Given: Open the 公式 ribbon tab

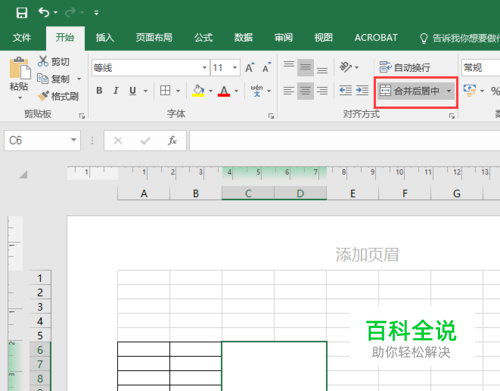Looking at the screenshot, I should click(203, 38).
